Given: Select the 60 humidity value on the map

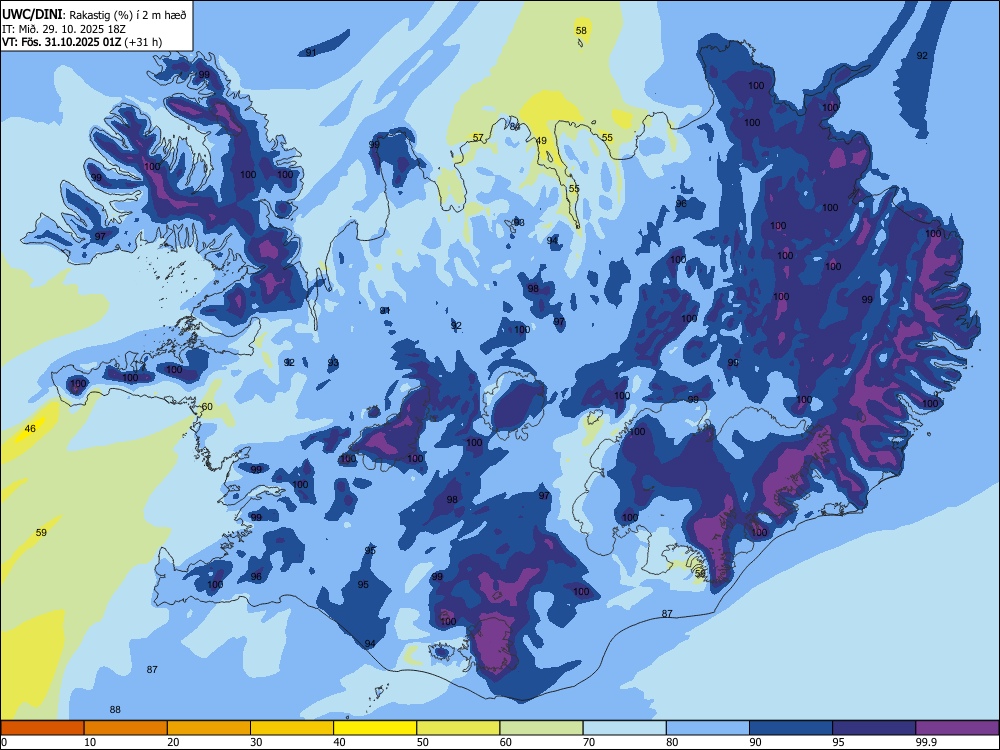Looking at the screenshot, I should (x=207, y=407).
